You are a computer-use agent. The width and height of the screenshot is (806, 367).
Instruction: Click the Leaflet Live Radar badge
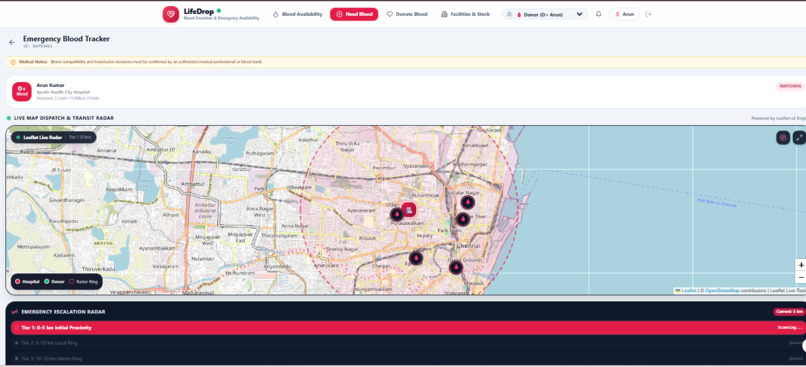click(x=53, y=137)
